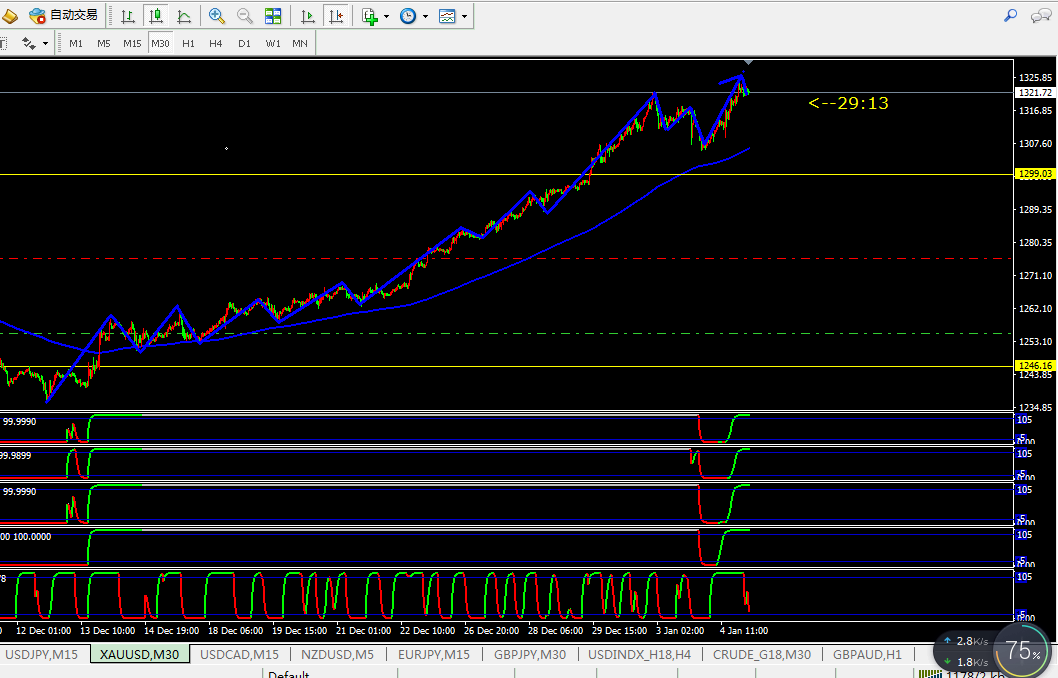
Task: Switch to M15 timeframe
Action: tap(132, 43)
